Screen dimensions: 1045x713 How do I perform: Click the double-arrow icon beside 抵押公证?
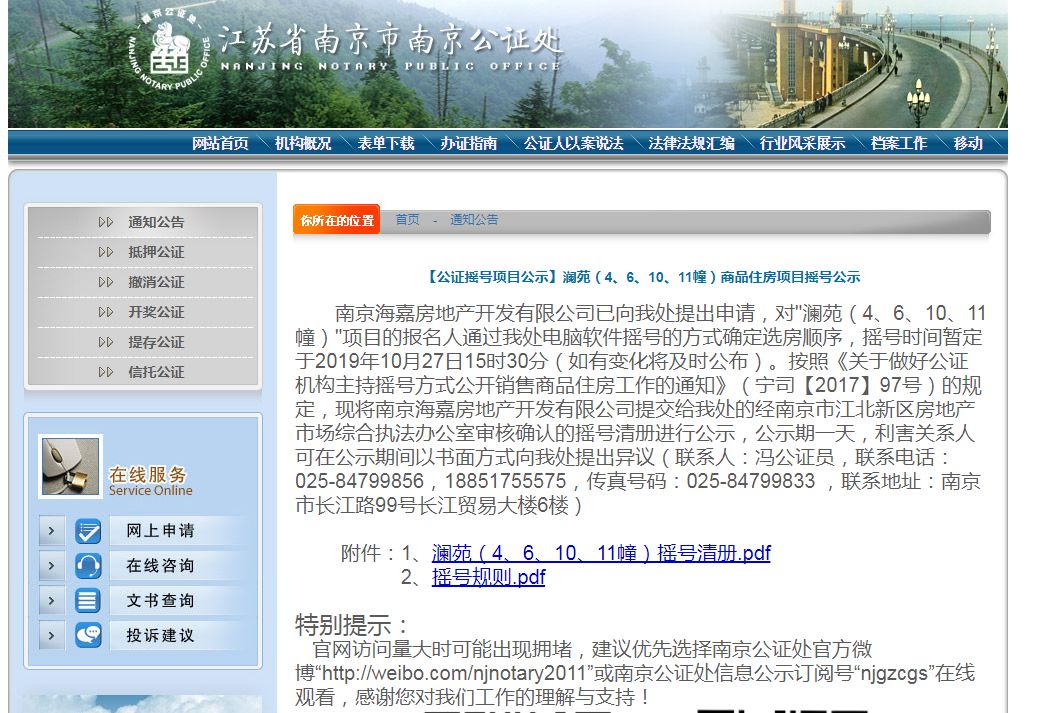(x=106, y=252)
